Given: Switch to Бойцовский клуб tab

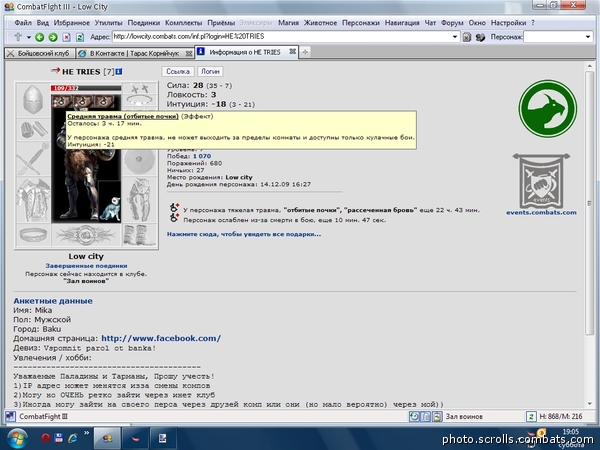Looking at the screenshot, I should (x=40, y=53).
